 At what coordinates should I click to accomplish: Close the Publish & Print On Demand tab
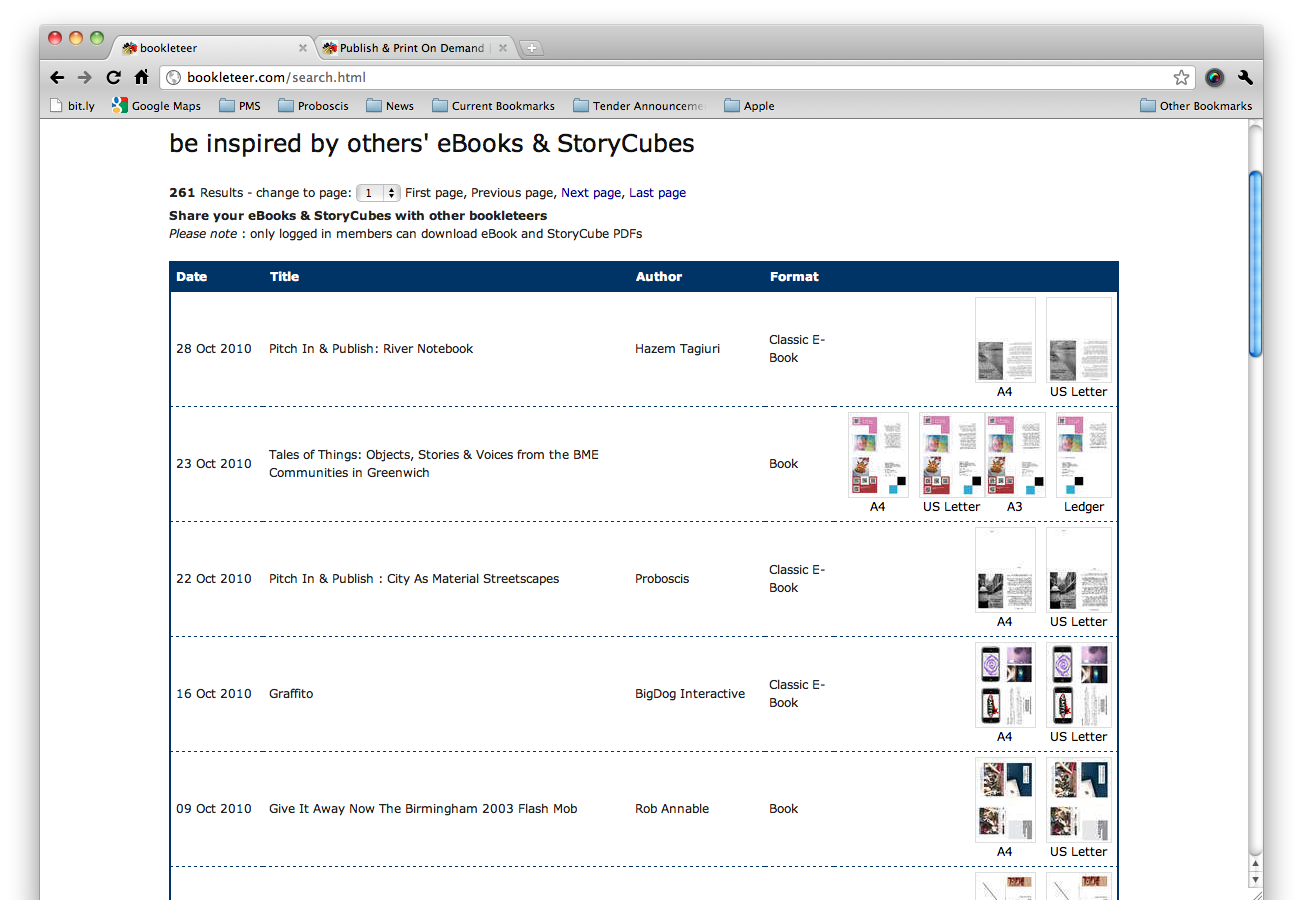point(503,48)
